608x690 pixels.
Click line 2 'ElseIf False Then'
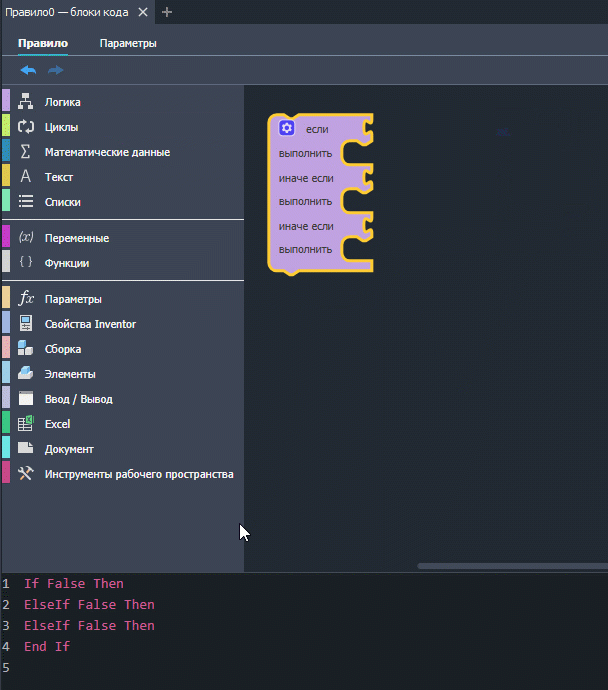pyautogui.click(x=89, y=605)
